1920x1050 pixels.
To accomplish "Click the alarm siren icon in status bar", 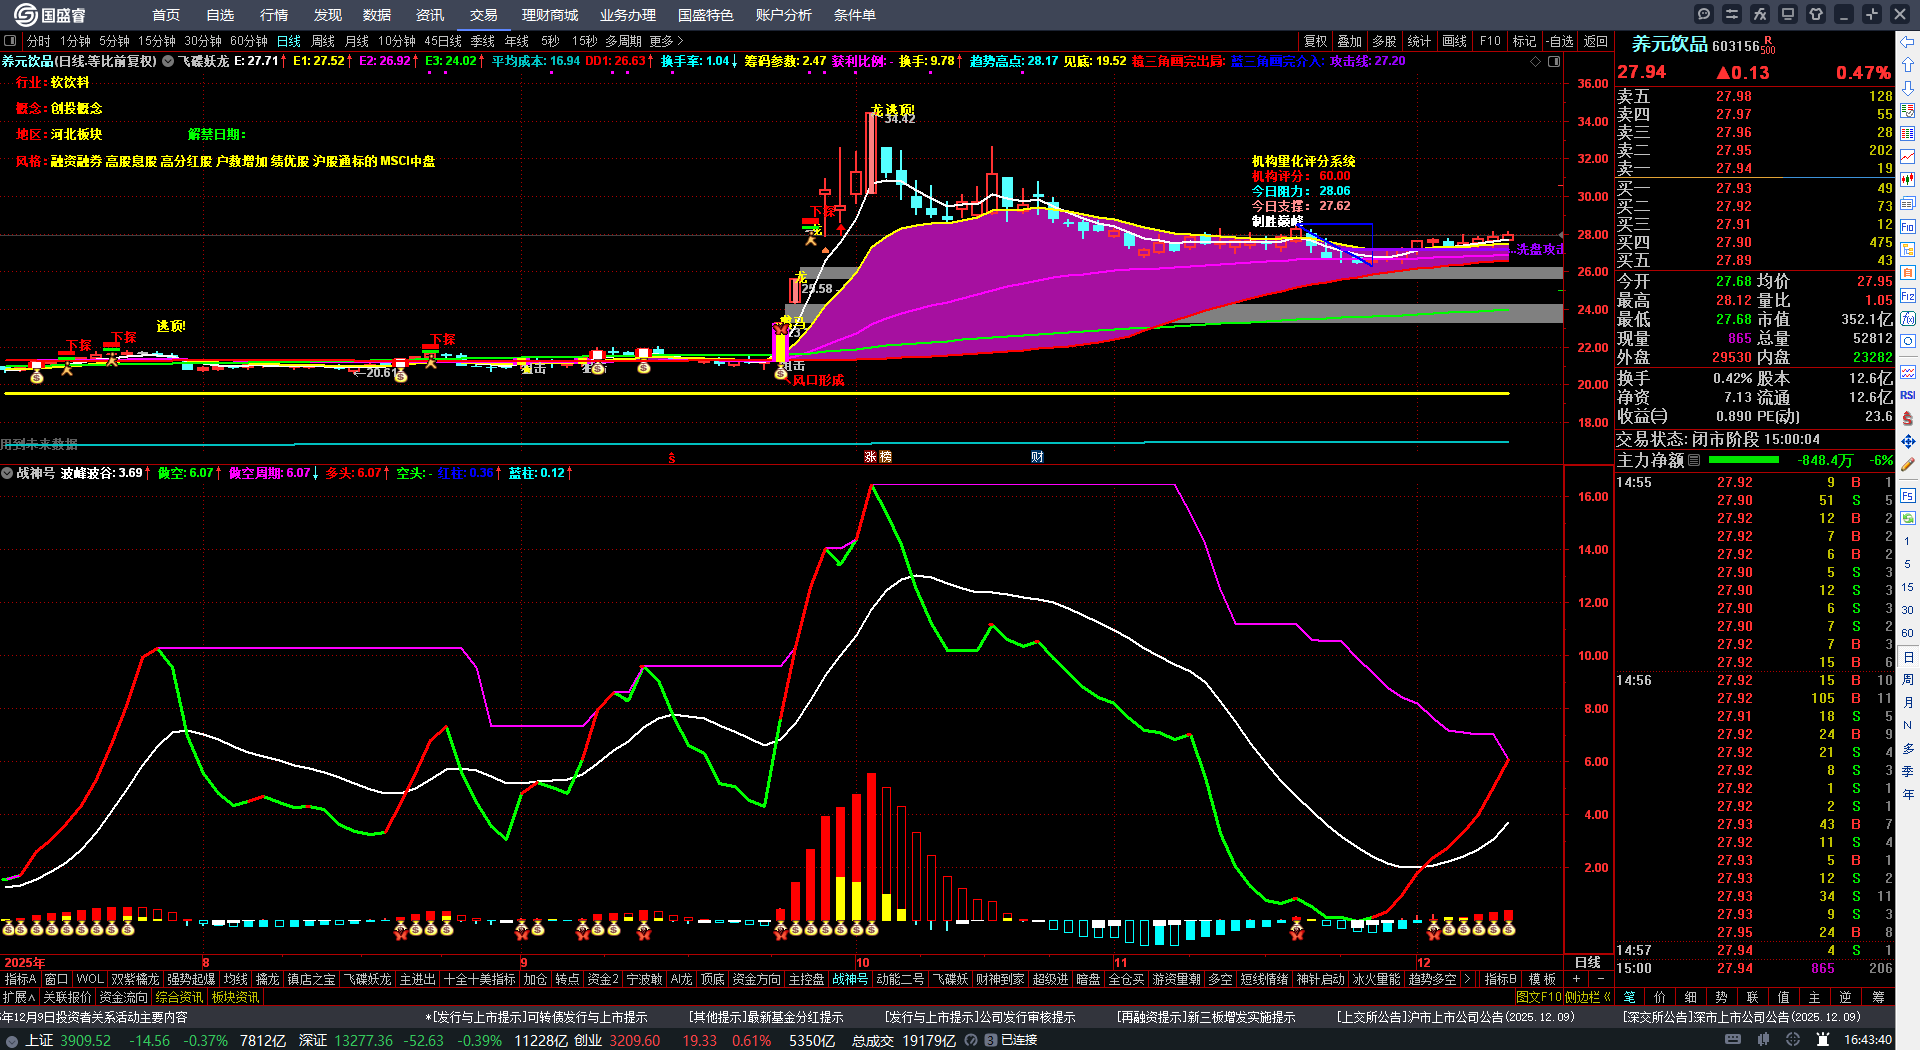I will tap(1821, 1040).
